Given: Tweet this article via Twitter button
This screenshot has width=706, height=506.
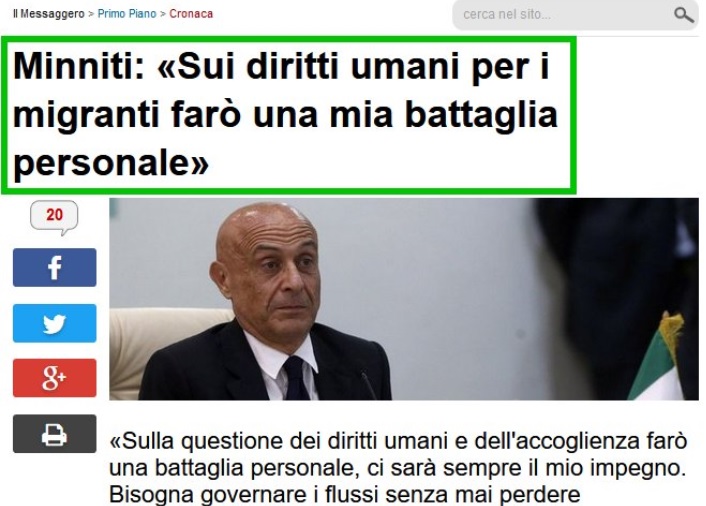Looking at the screenshot, I should [x=54, y=323].
